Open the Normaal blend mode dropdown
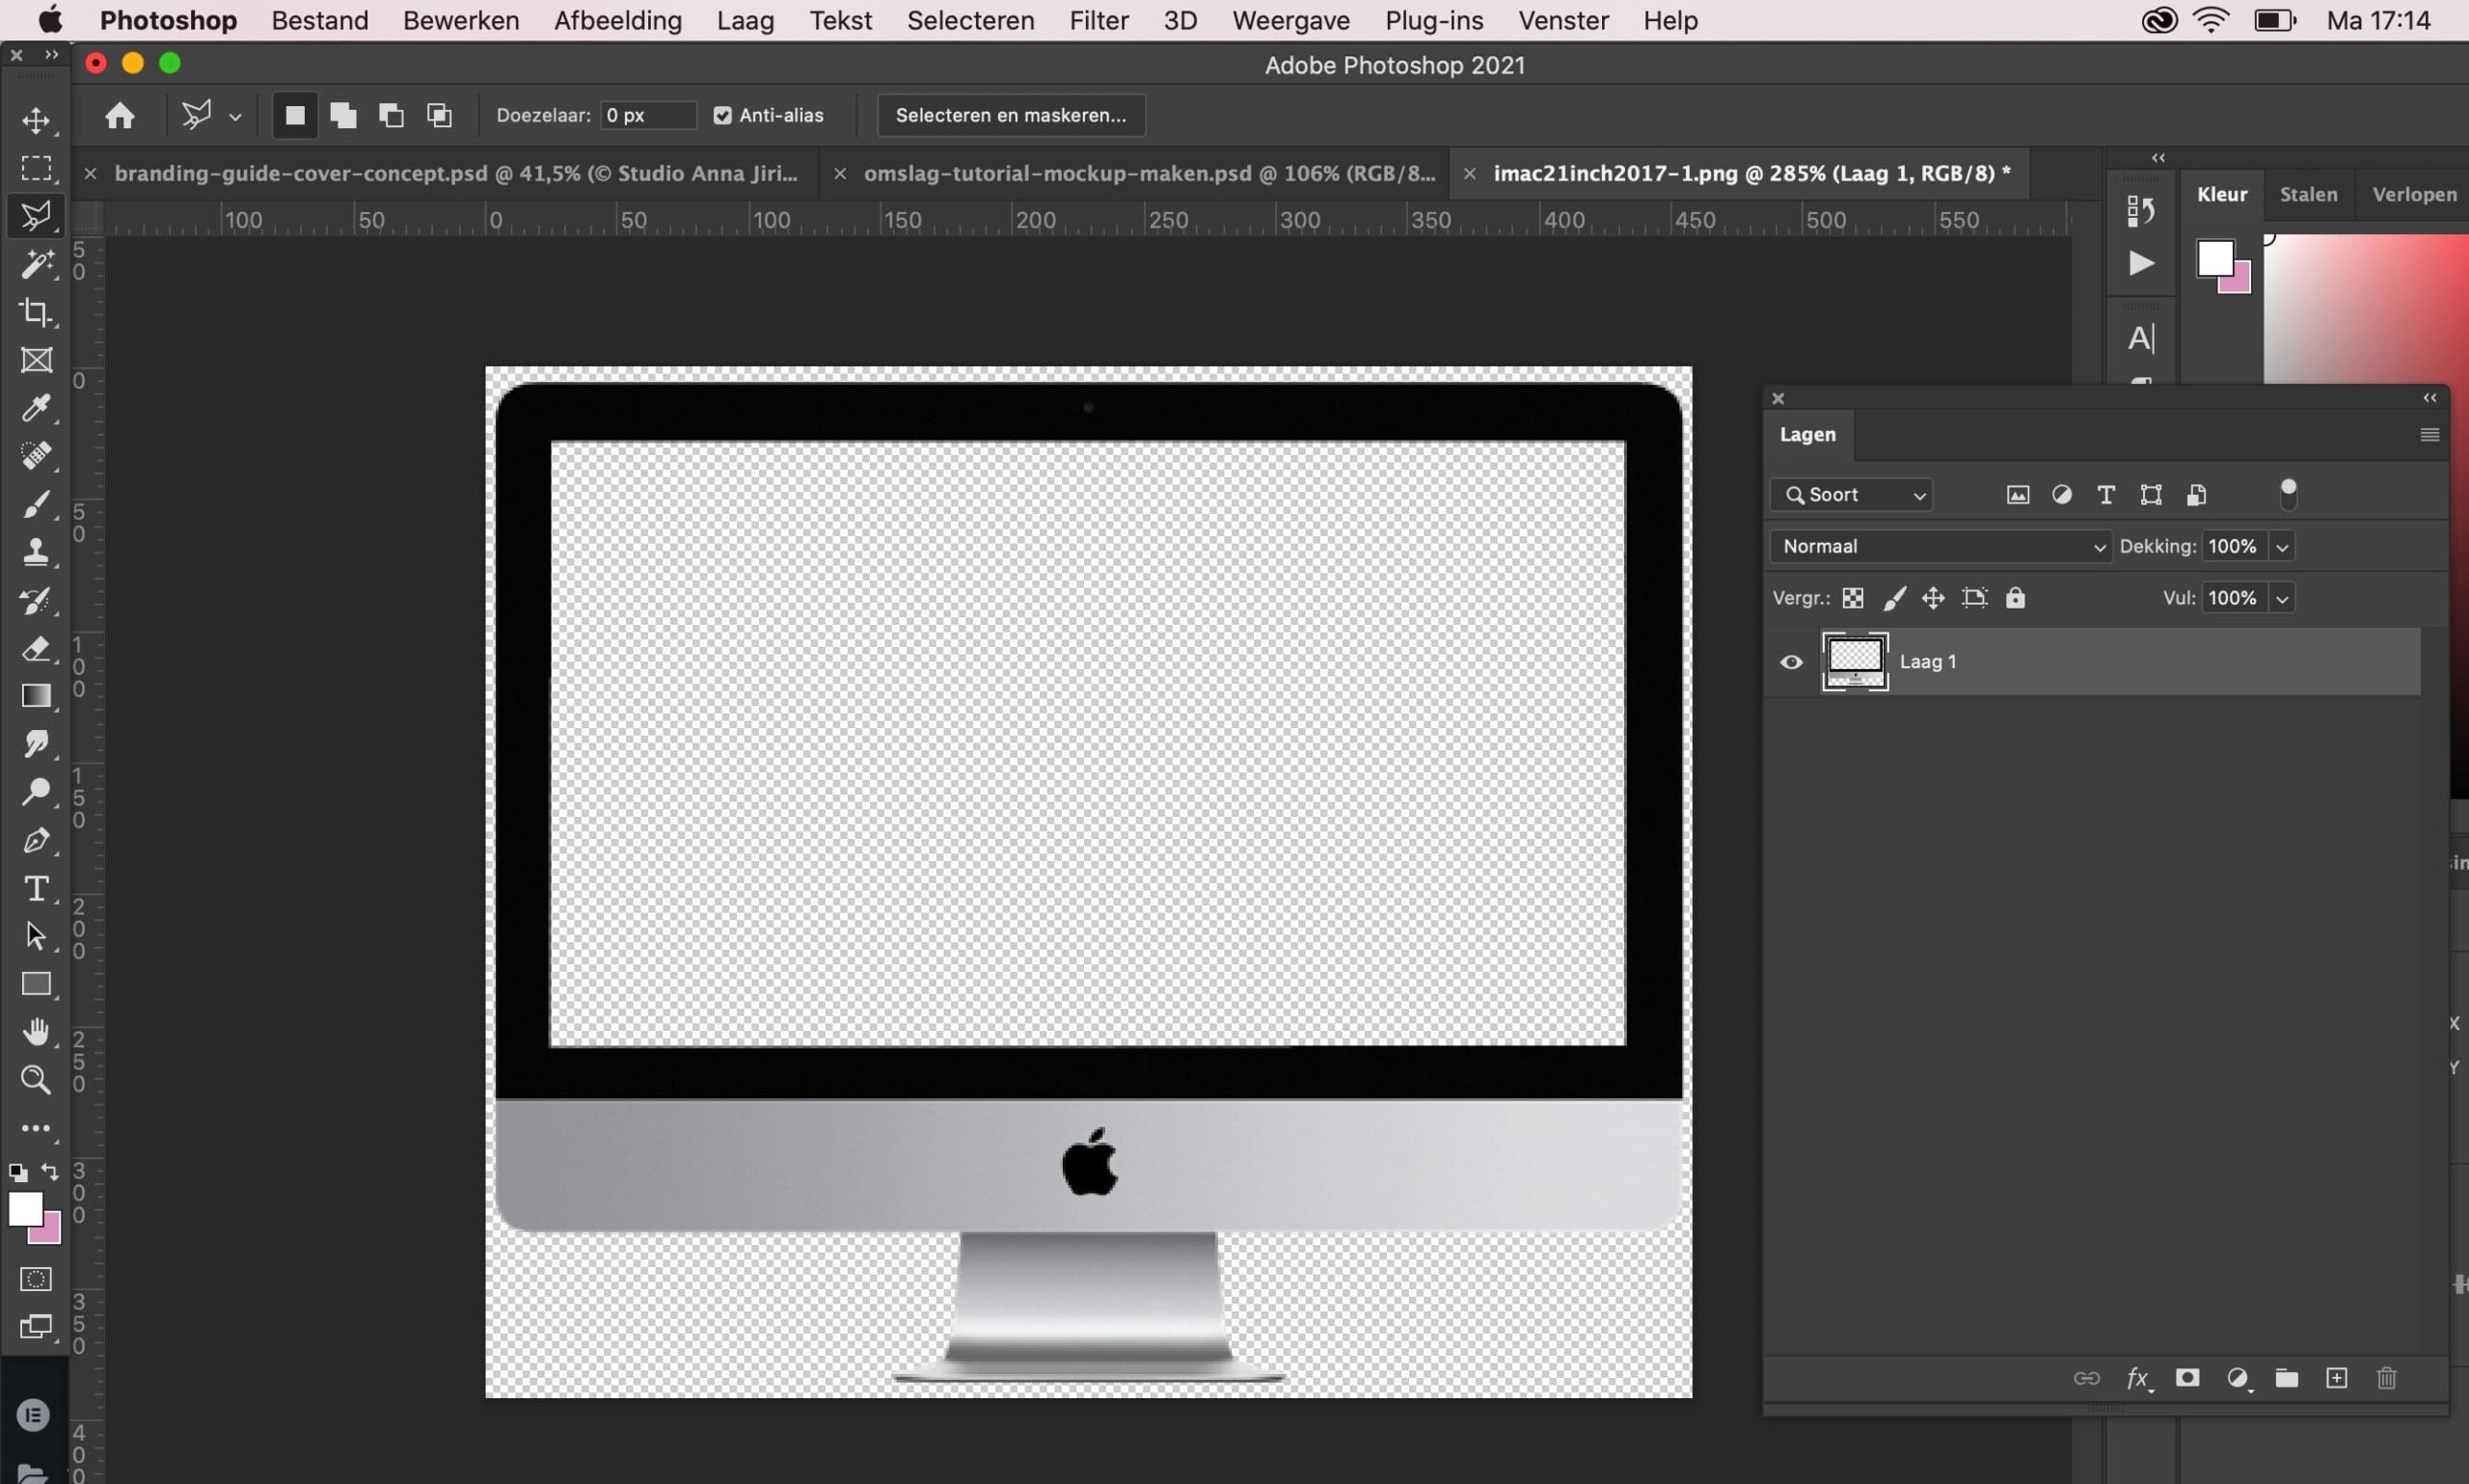2469x1484 pixels. click(1940, 546)
